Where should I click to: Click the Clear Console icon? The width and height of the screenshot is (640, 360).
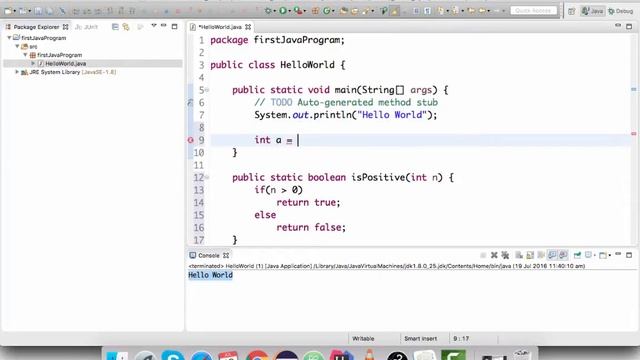[x=519, y=256]
